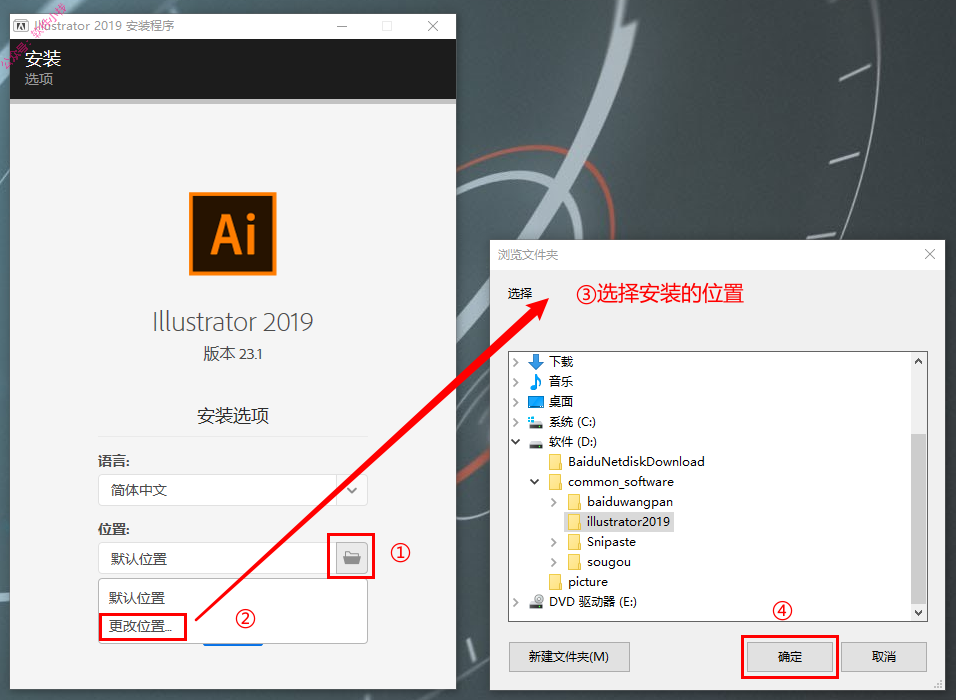This screenshot has height=700, width=956.
Task: Expand the 系统 (C:) drive node
Action: click(x=516, y=422)
